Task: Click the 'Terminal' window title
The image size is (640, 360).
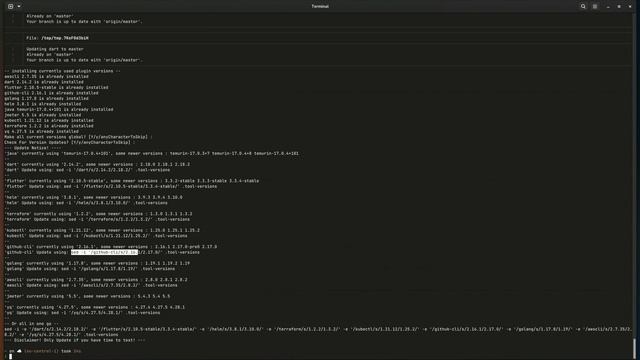Action: tap(320, 7)
